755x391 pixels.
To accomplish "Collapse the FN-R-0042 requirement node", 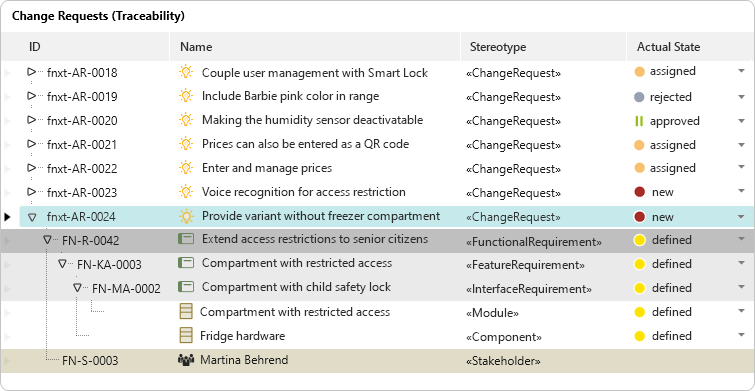I will (47, 239).
